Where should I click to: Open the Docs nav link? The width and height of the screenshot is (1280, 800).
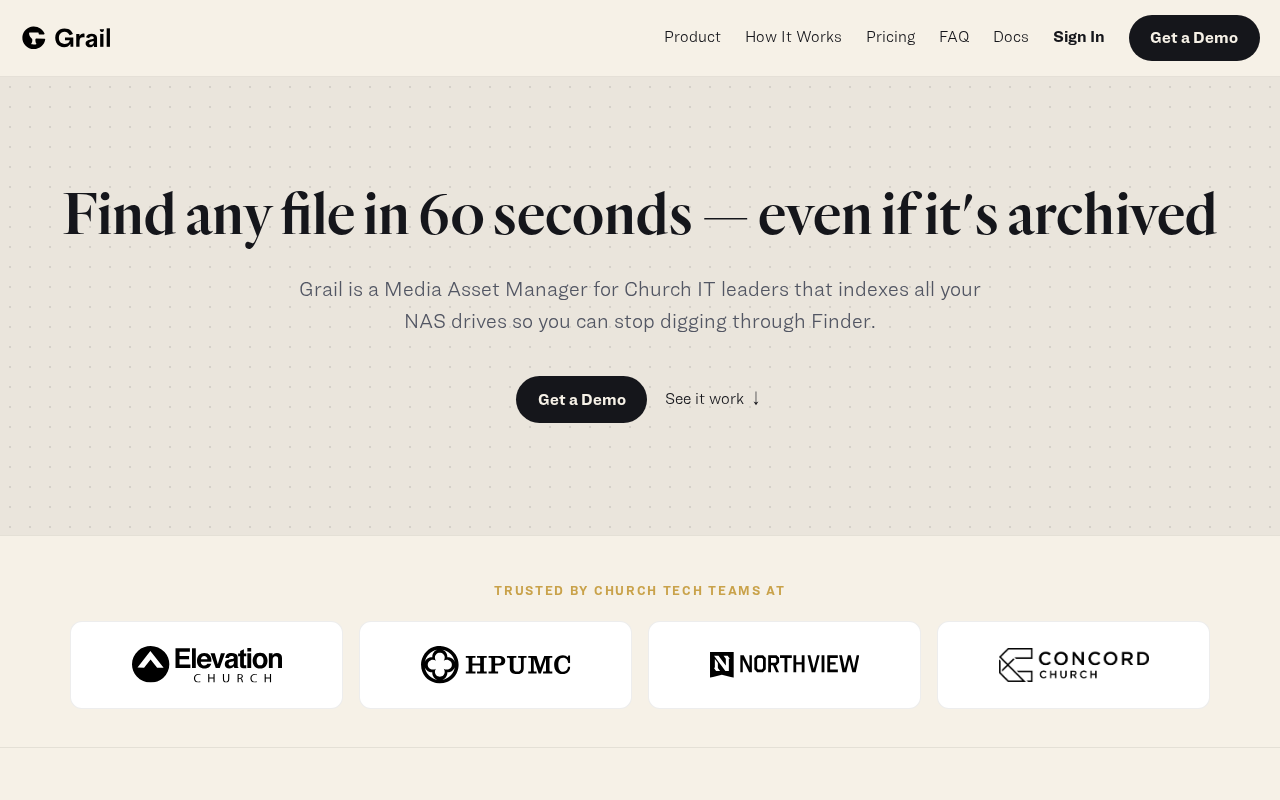pyautogui.click(x=1011, y=37)
